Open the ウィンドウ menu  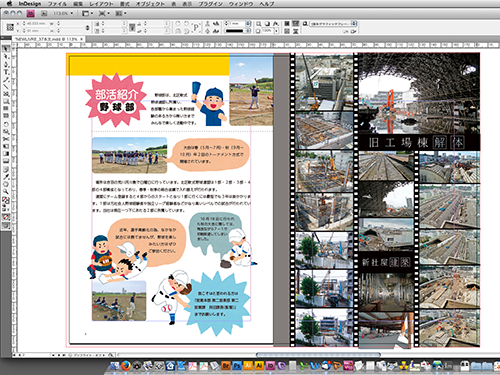(x=241, y=4)
